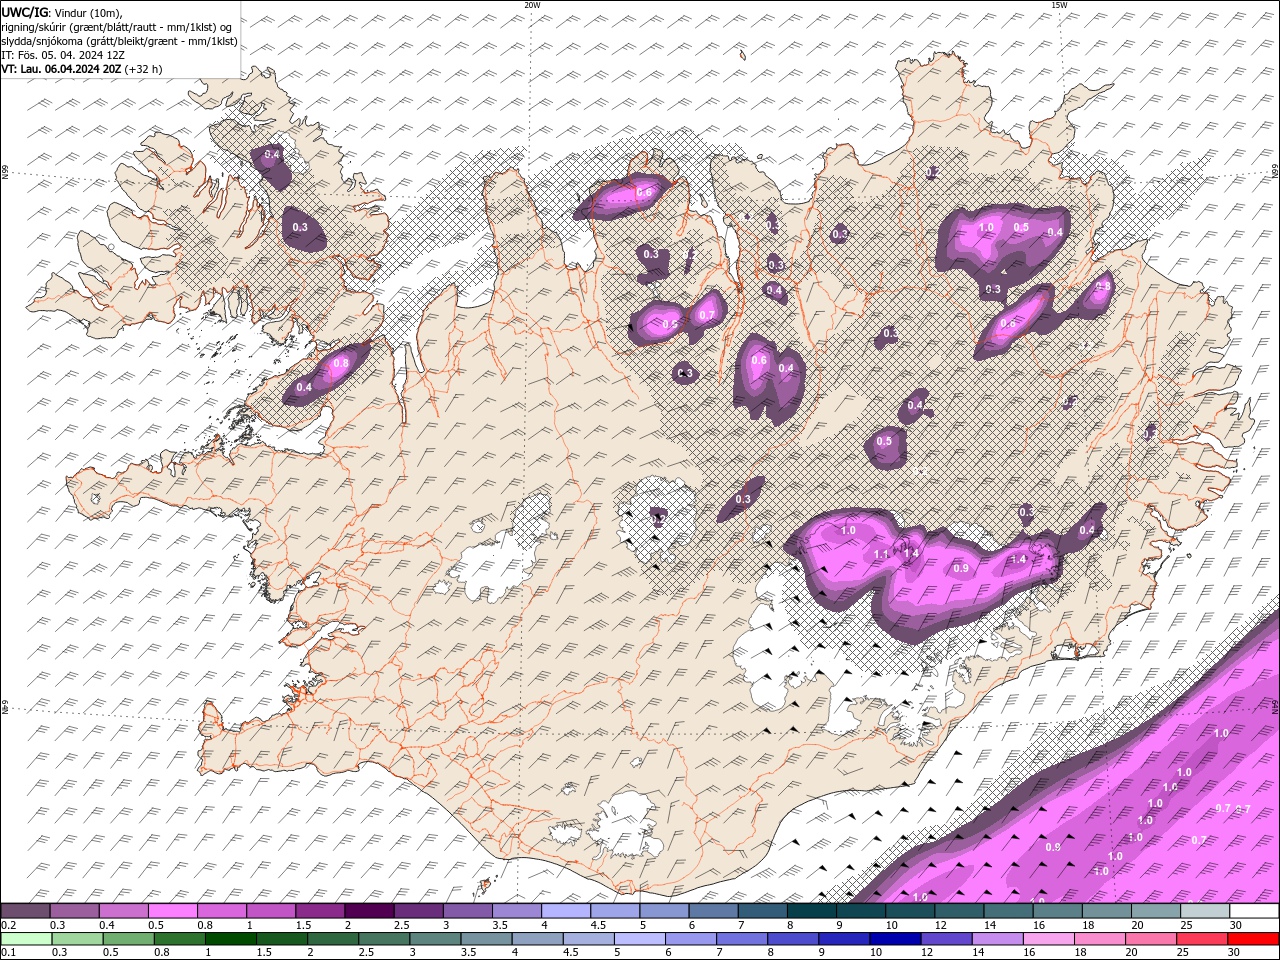Click the 'VT: Lau. 06.04.2024 20Z' valid time
This screenshot has width=1280, height=960.
point(61,69)
